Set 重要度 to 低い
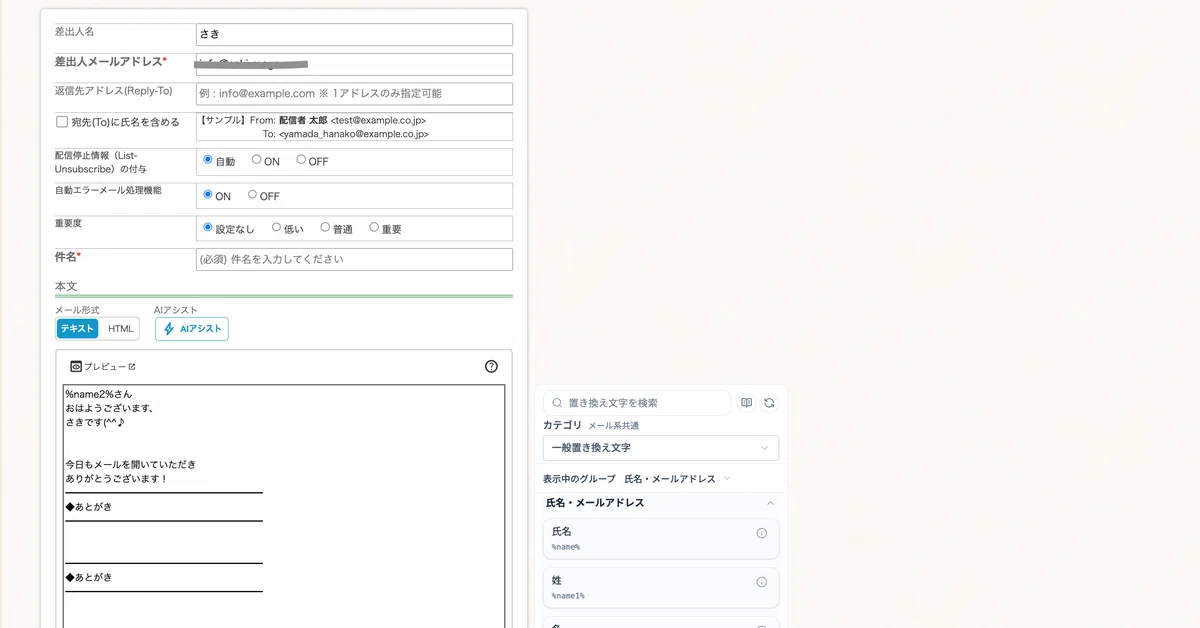This screenshot has width=1200, height=628. tap(277, 227)
